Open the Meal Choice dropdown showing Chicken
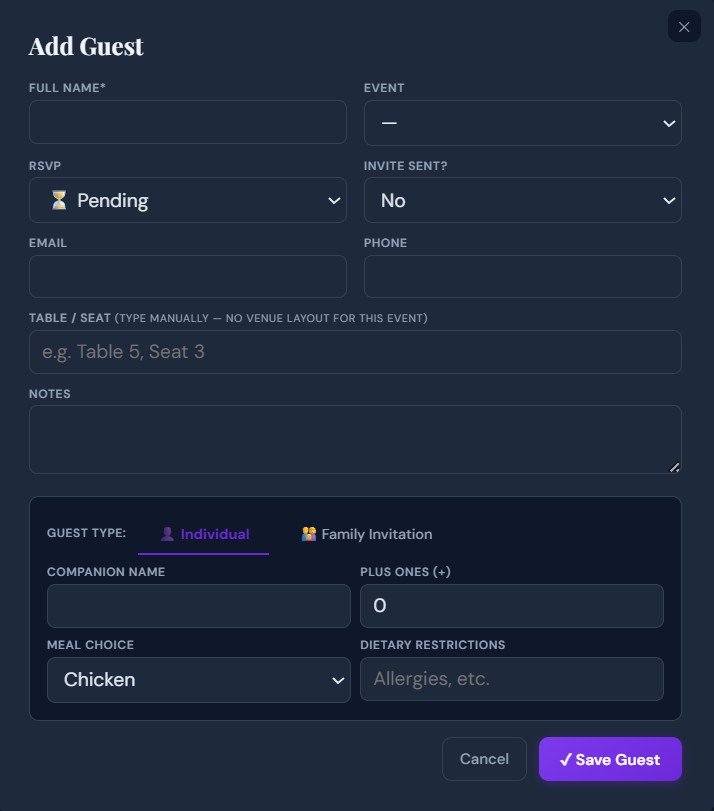Image resolution: width=714 pixels, height=811 pixels. pos(198,679)
